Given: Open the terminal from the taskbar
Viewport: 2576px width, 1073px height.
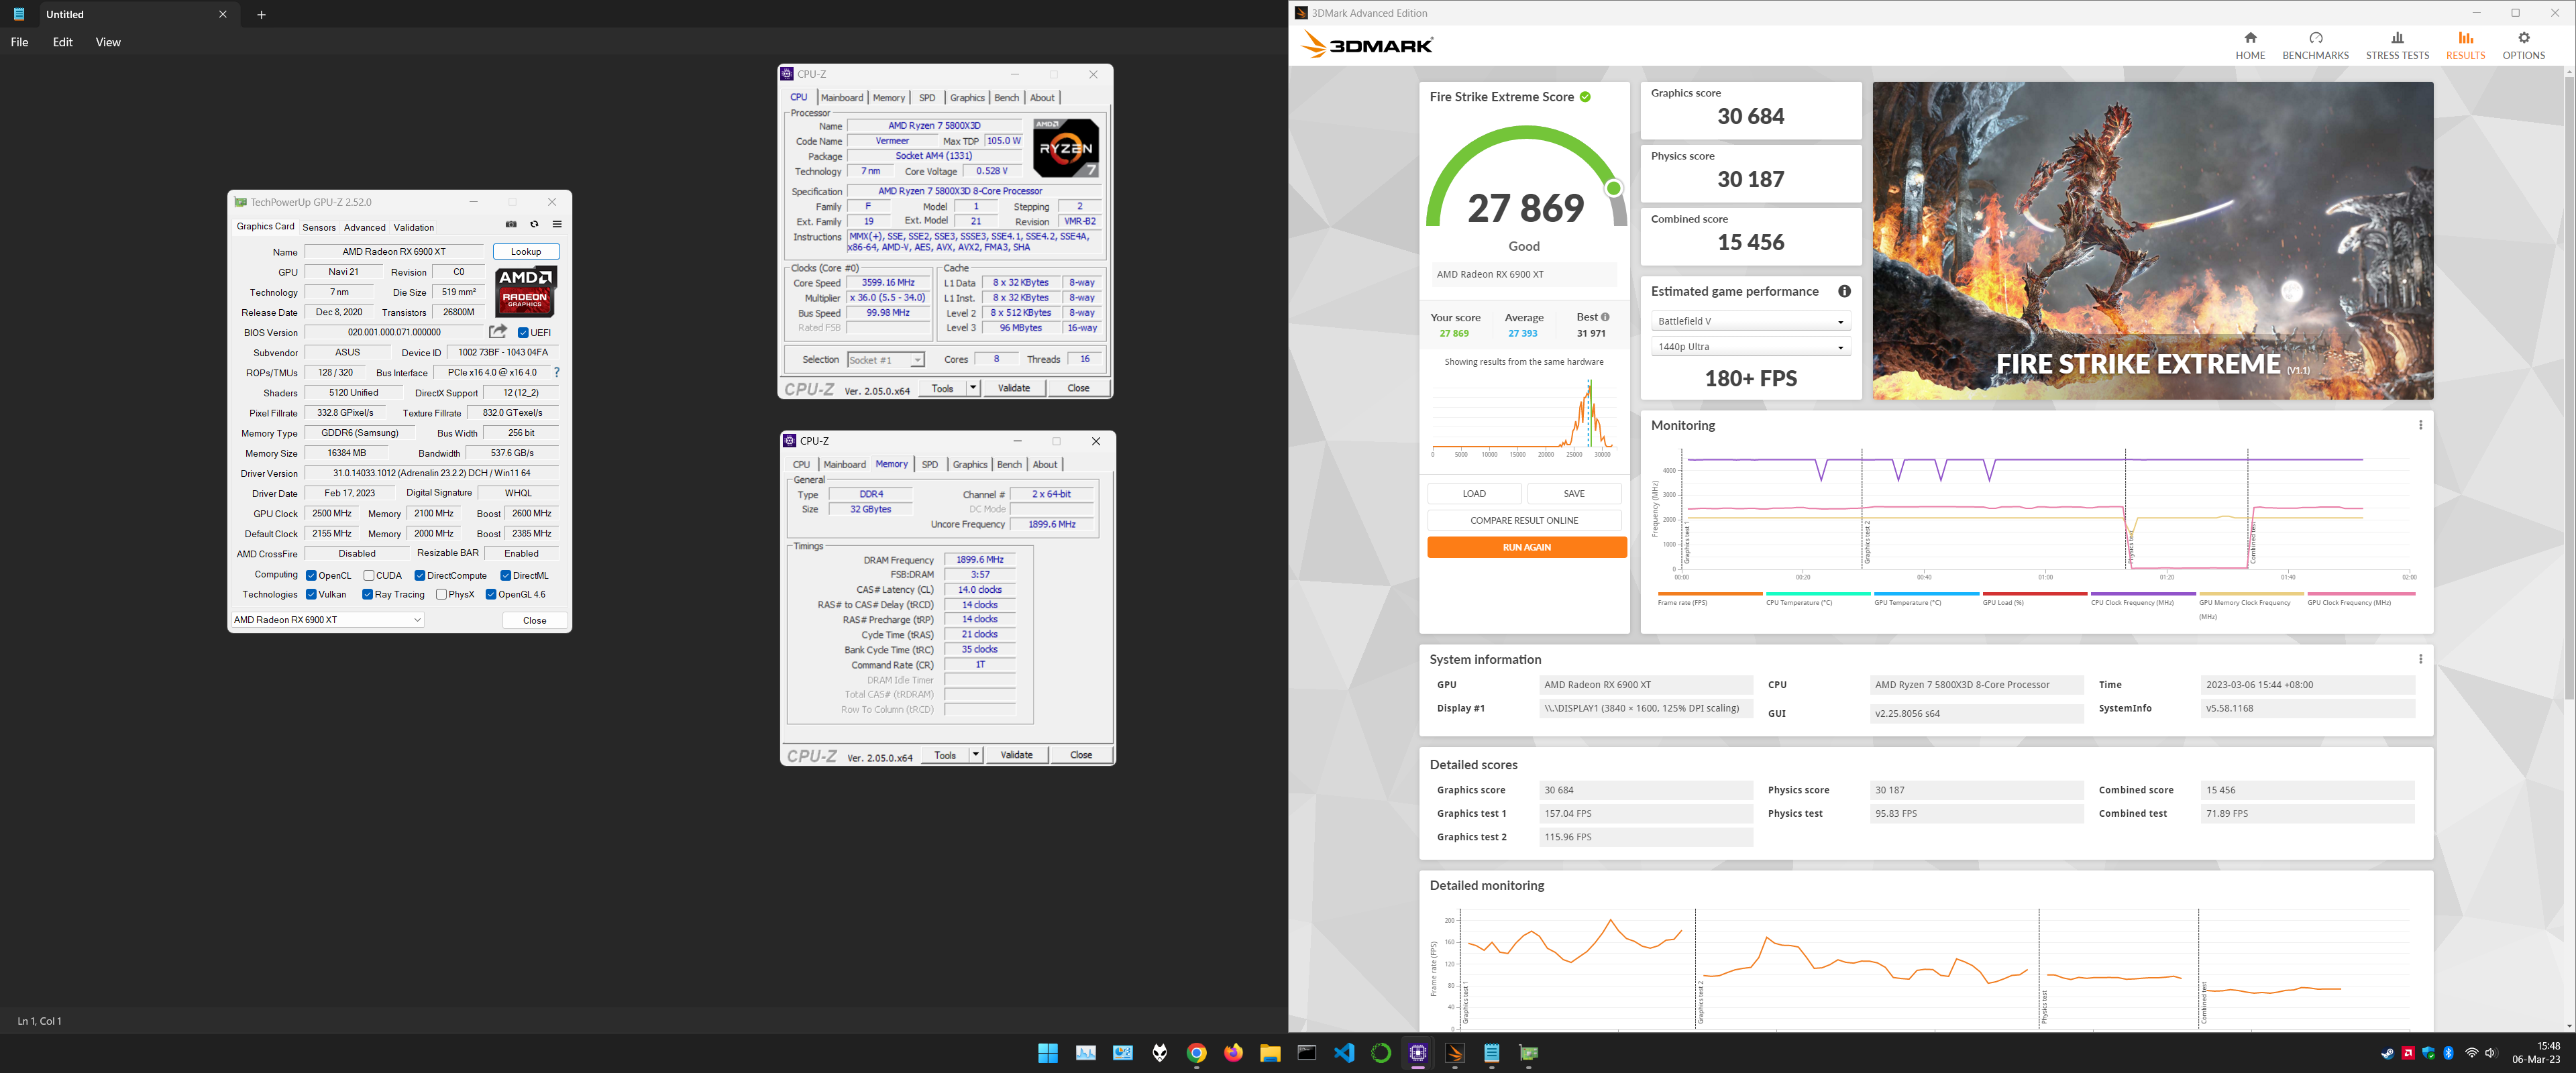Looking at the screenshot, I should click(1307, 1053).
